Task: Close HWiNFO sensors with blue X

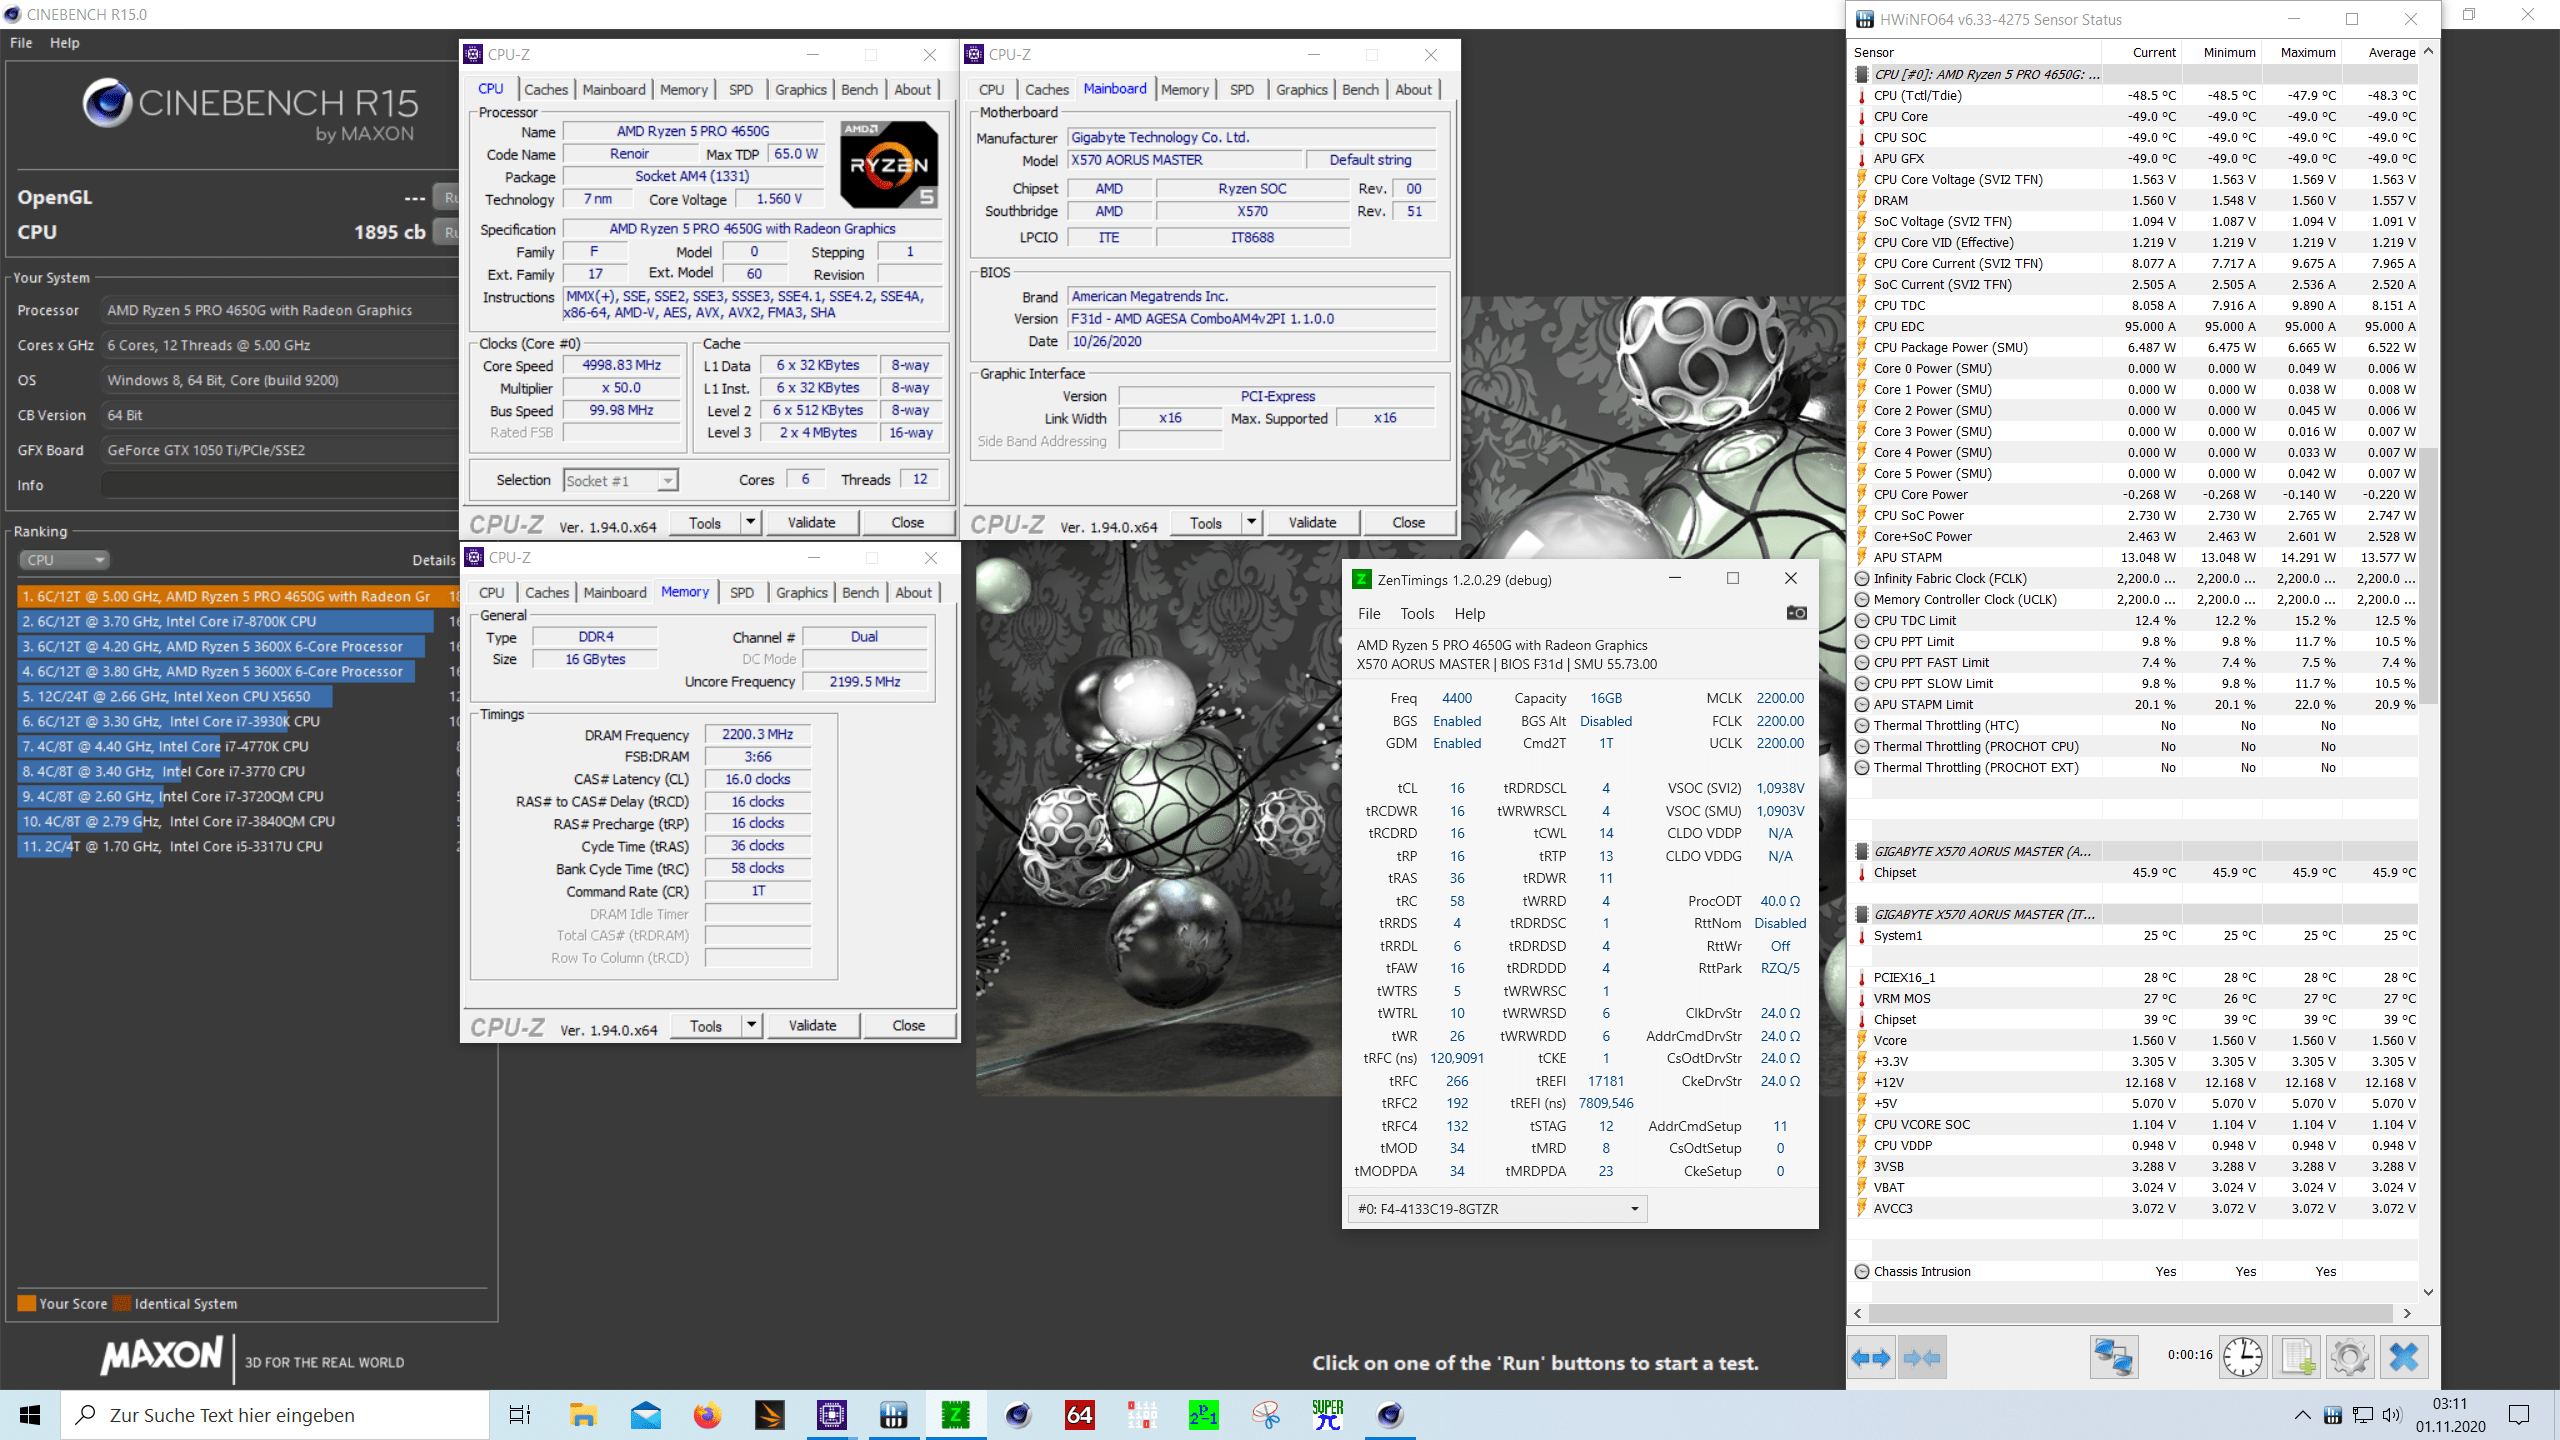Action: pyautogui.click(x=2404, y=1358)
